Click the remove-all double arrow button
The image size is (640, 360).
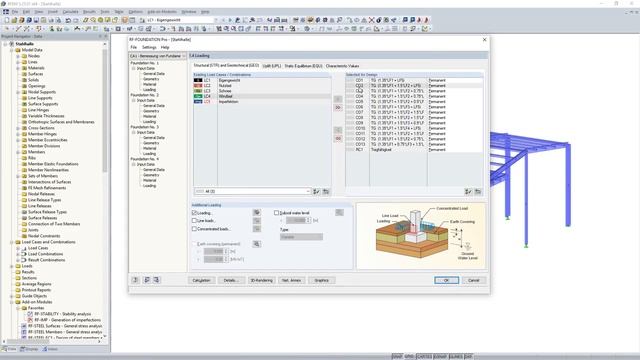[338, 139]
